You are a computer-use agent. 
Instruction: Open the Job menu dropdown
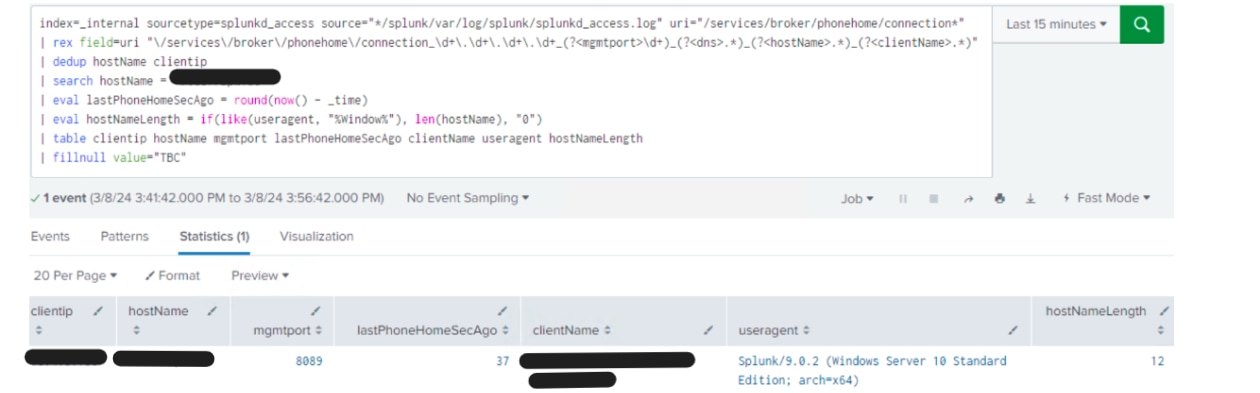[x=857, y=199]
